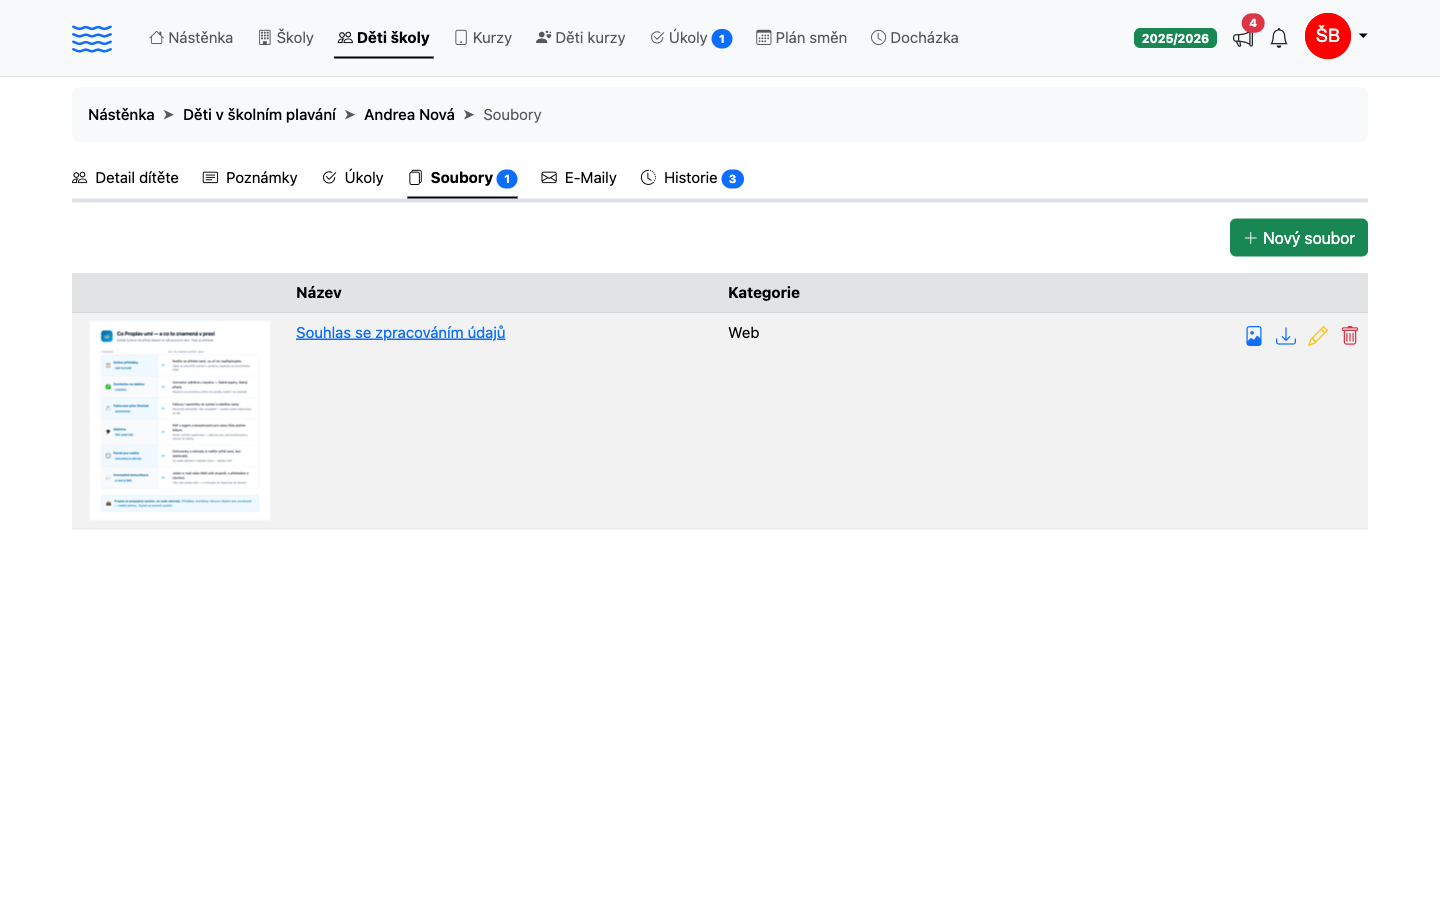This screenshot has width=1440, height=900.
Task: Preview image of Souhlas file
Action: click(1254, 336)
